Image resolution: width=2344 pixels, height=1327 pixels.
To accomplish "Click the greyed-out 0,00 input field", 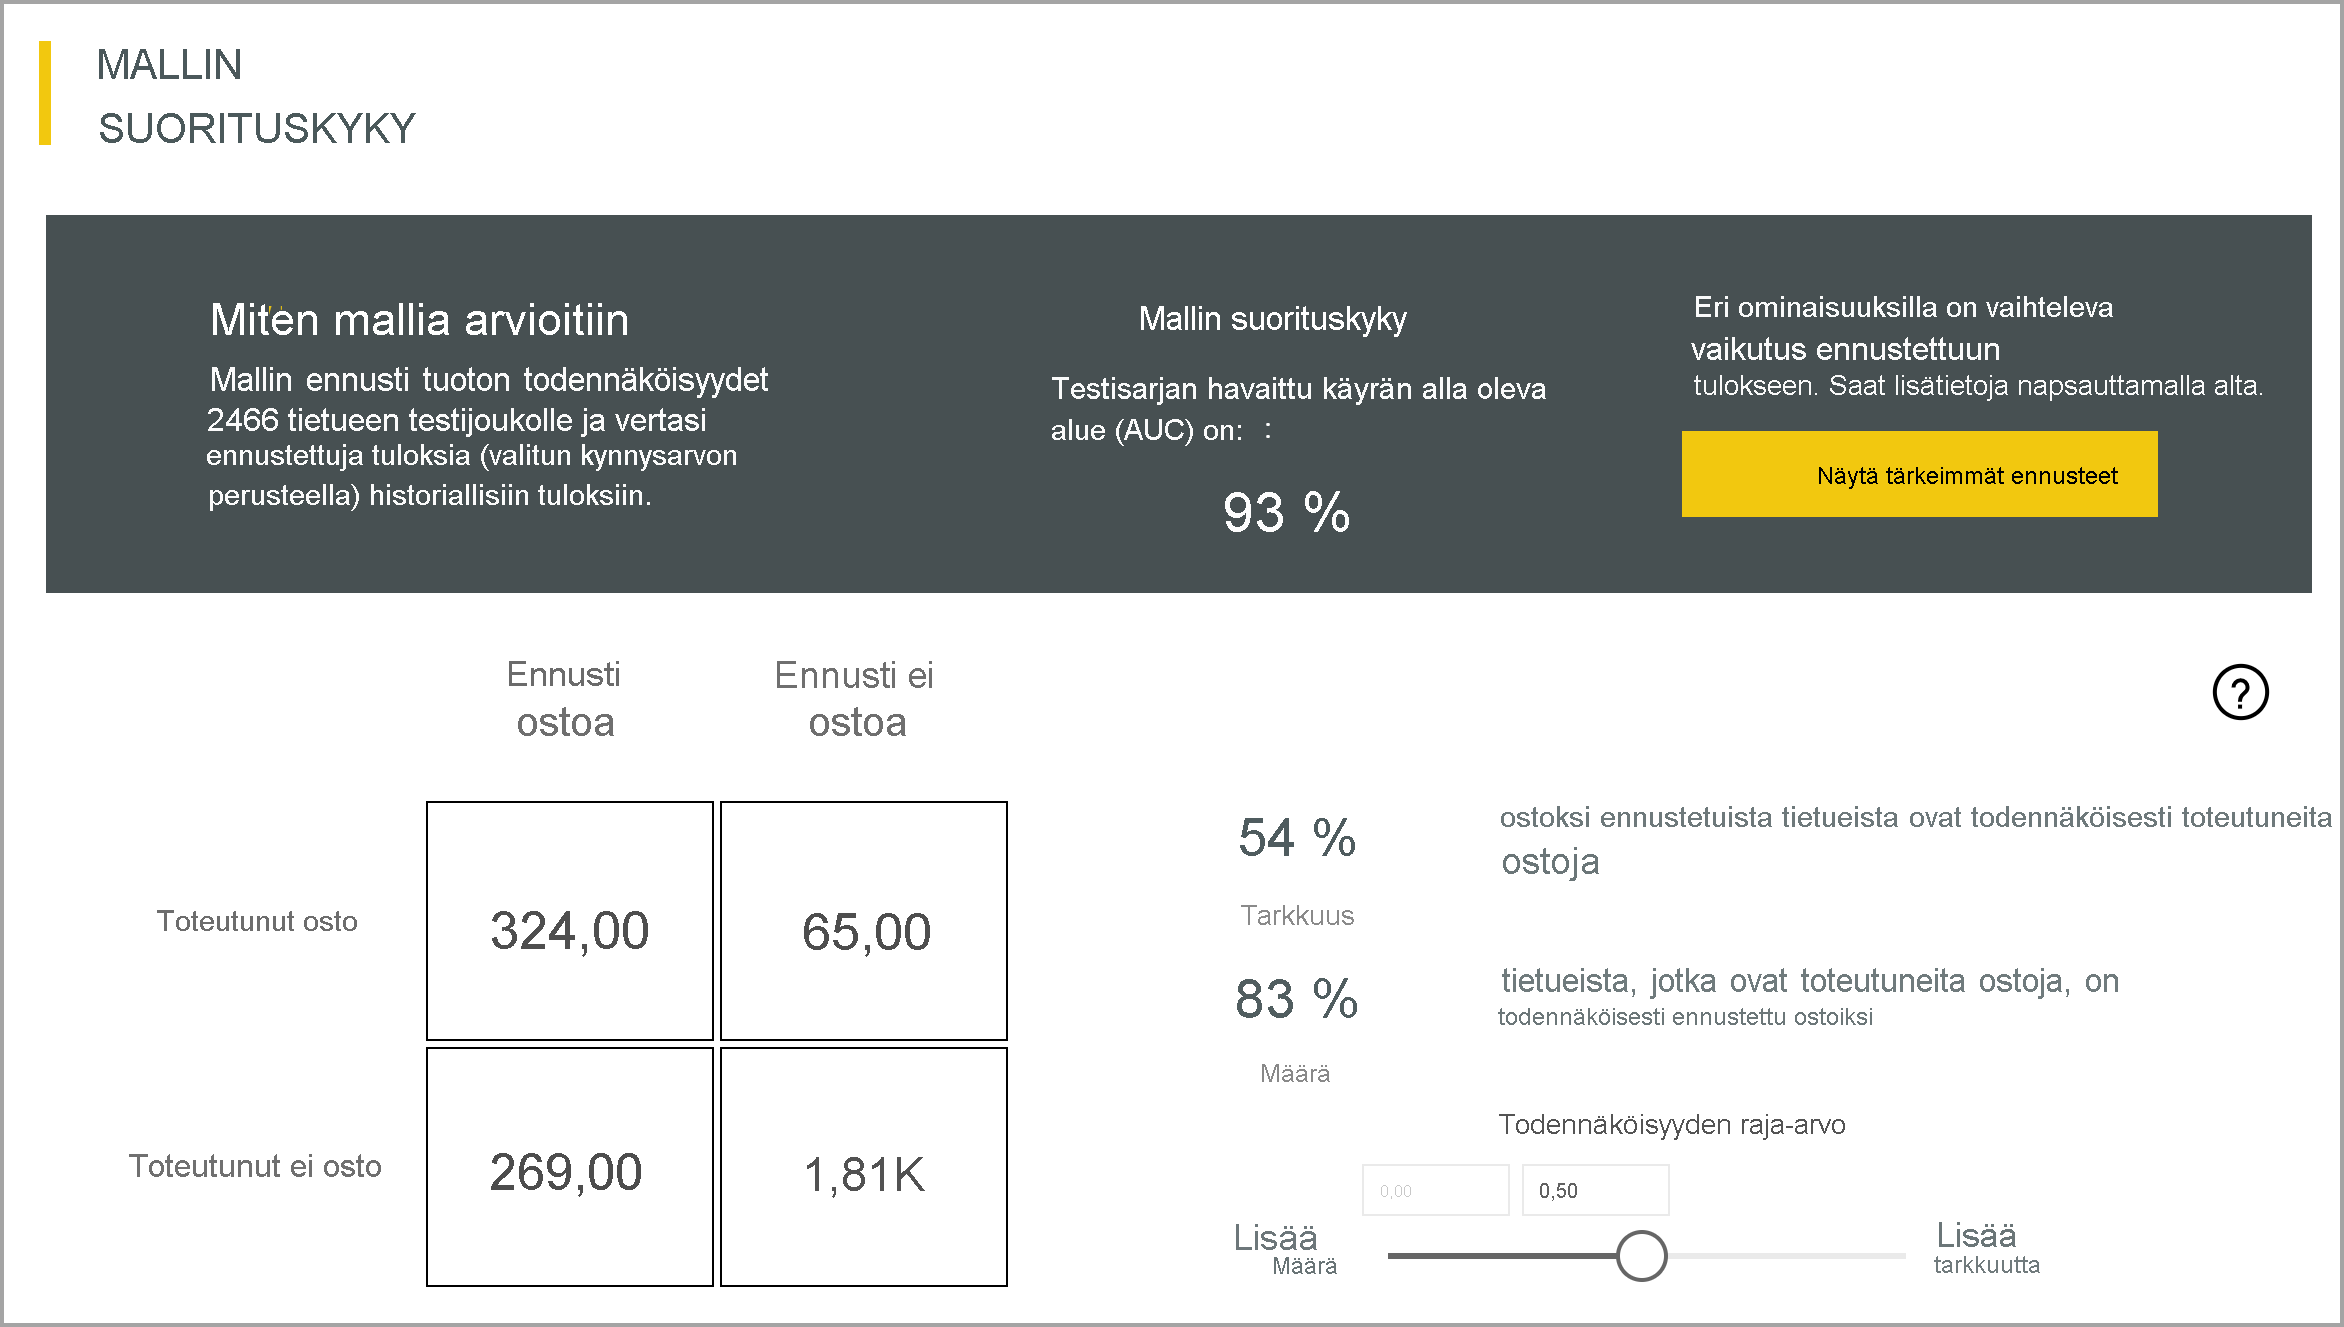I will pos(1435,1190).
